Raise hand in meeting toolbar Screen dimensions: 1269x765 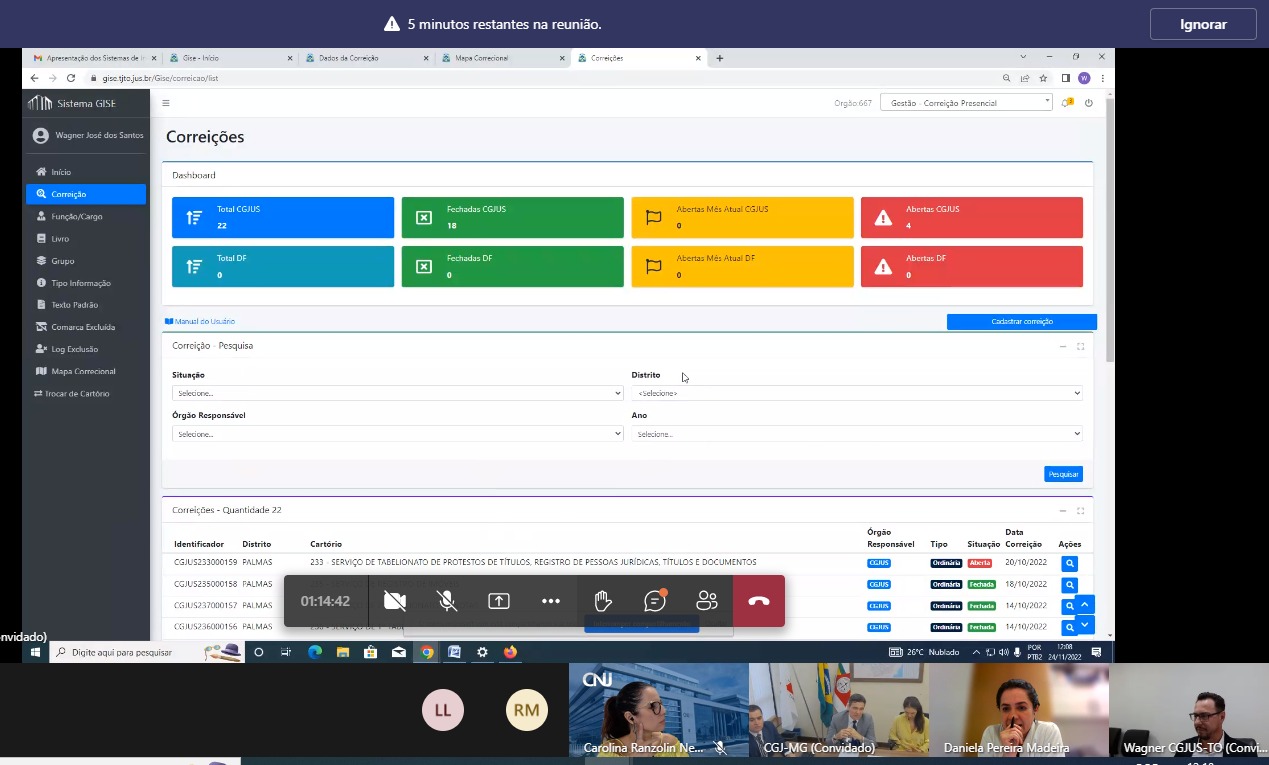602,601
